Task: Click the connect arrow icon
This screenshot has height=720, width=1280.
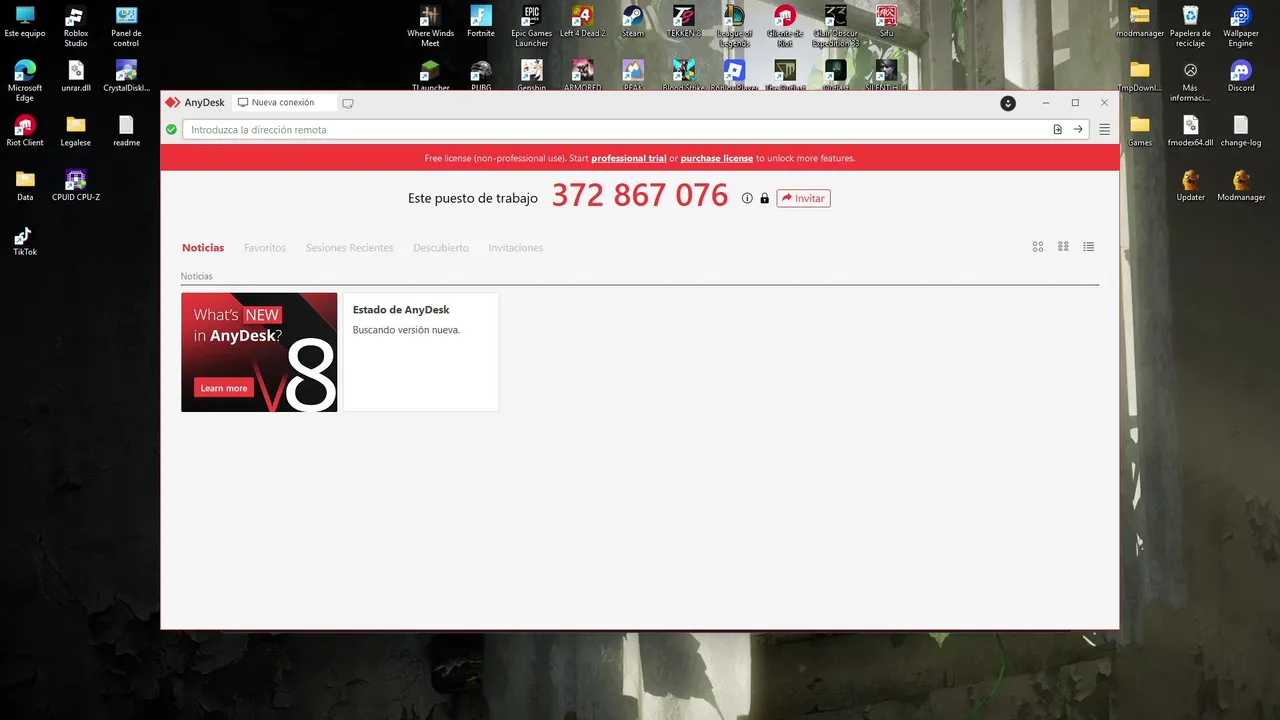Action: pyautogui.click(x=1078, y=129)
